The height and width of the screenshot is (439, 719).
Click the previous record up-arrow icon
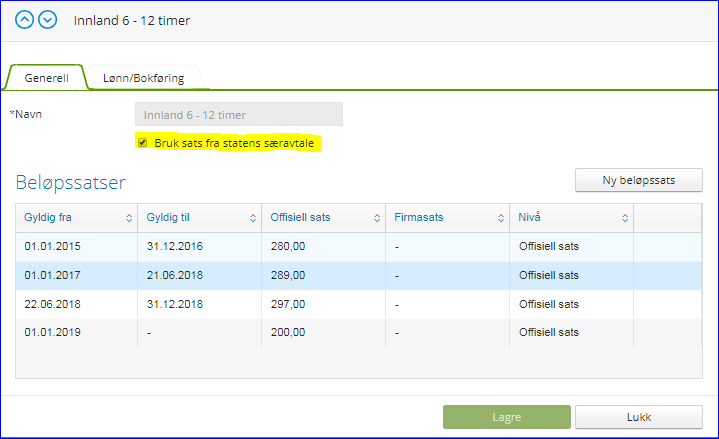(25, 20)
